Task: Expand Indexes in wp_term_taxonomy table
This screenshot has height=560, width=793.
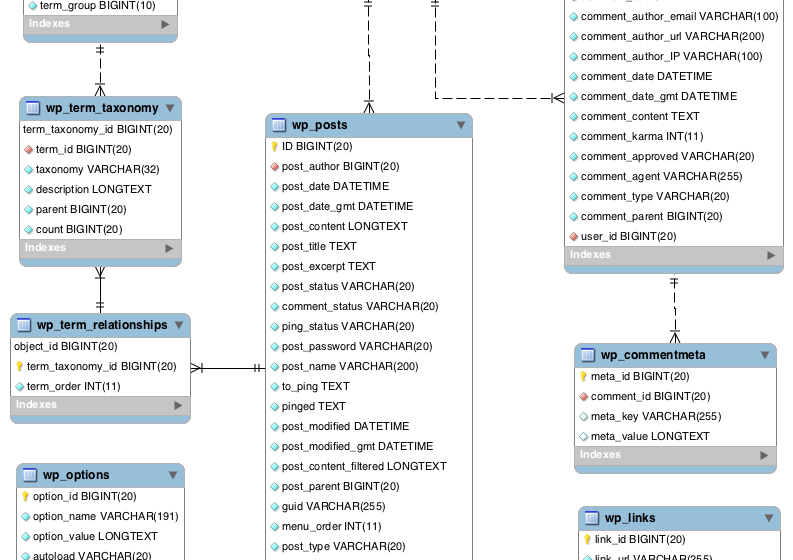Action: pos(169,248)
